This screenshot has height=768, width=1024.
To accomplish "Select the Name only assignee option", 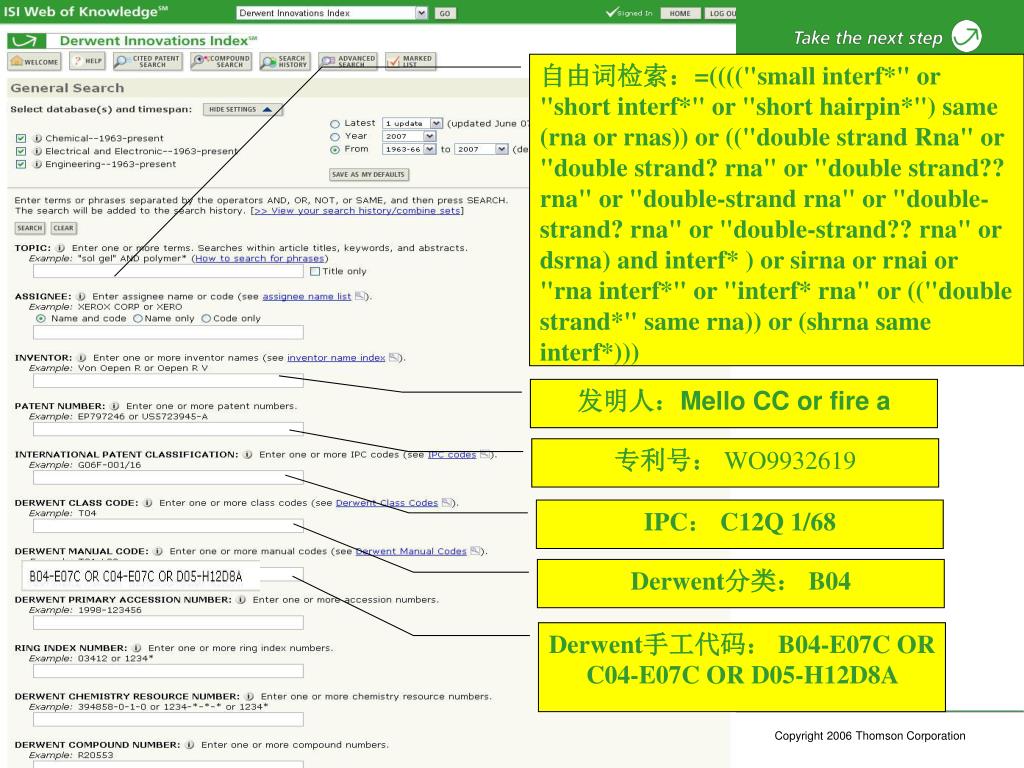I will point(138,319).
